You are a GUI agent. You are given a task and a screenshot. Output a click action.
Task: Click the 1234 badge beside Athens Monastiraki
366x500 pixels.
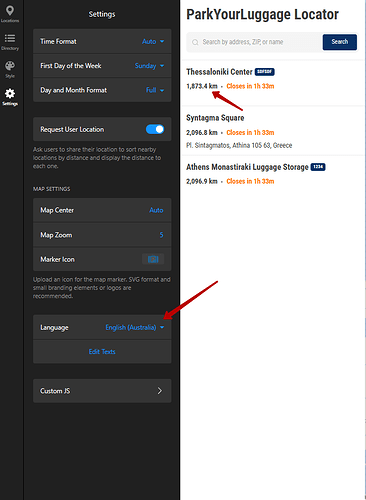[x=318, y=167]
